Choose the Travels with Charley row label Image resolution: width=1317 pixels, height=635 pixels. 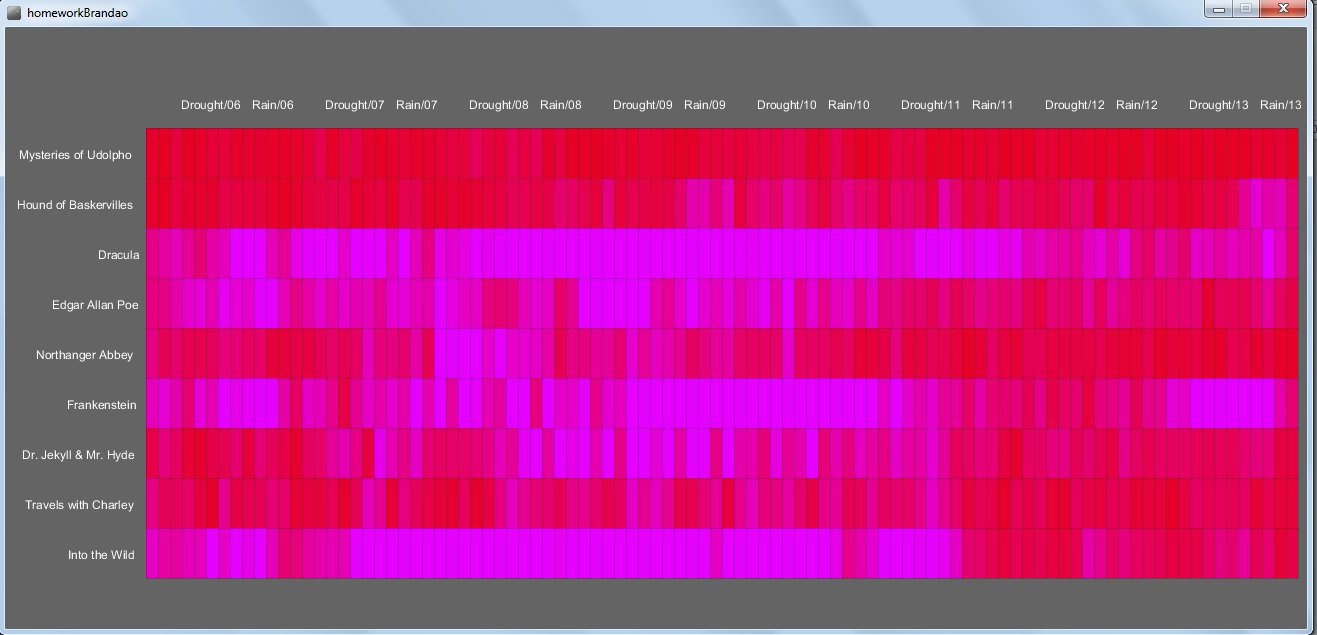(79, 505)
